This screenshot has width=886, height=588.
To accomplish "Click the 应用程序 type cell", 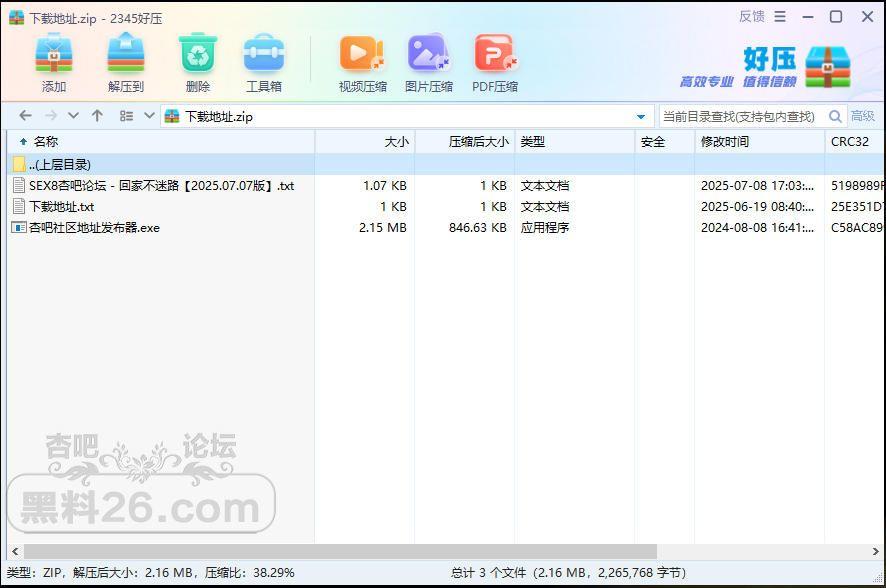I will point(545,228).
